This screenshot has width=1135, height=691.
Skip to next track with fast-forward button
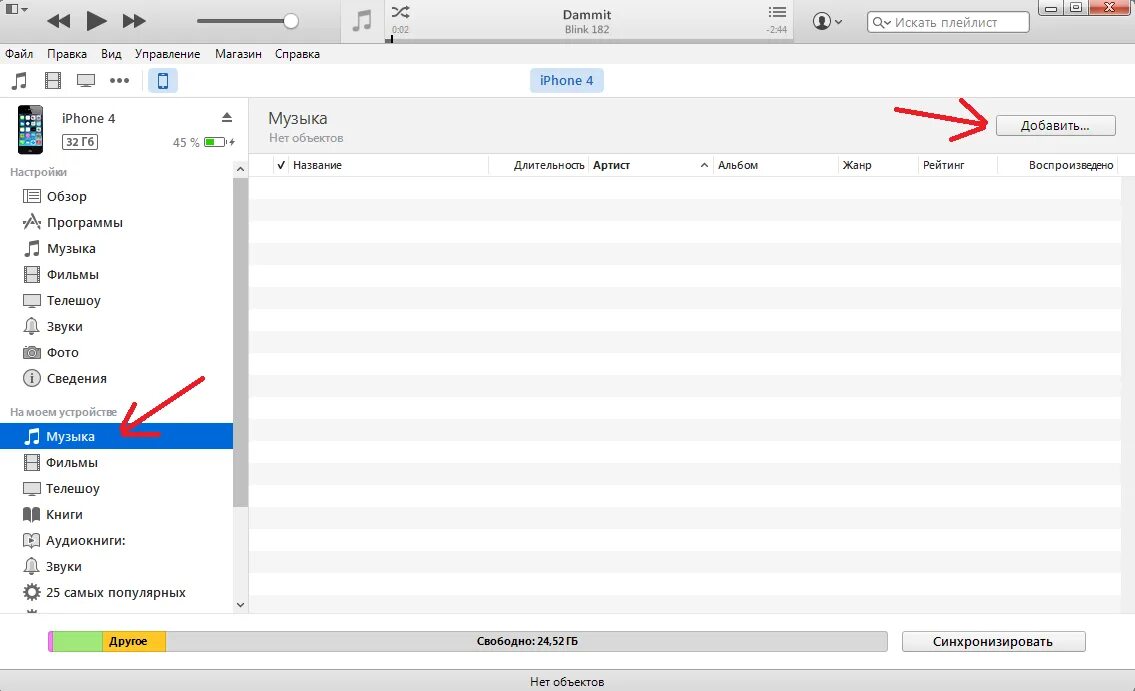[134, 21]
